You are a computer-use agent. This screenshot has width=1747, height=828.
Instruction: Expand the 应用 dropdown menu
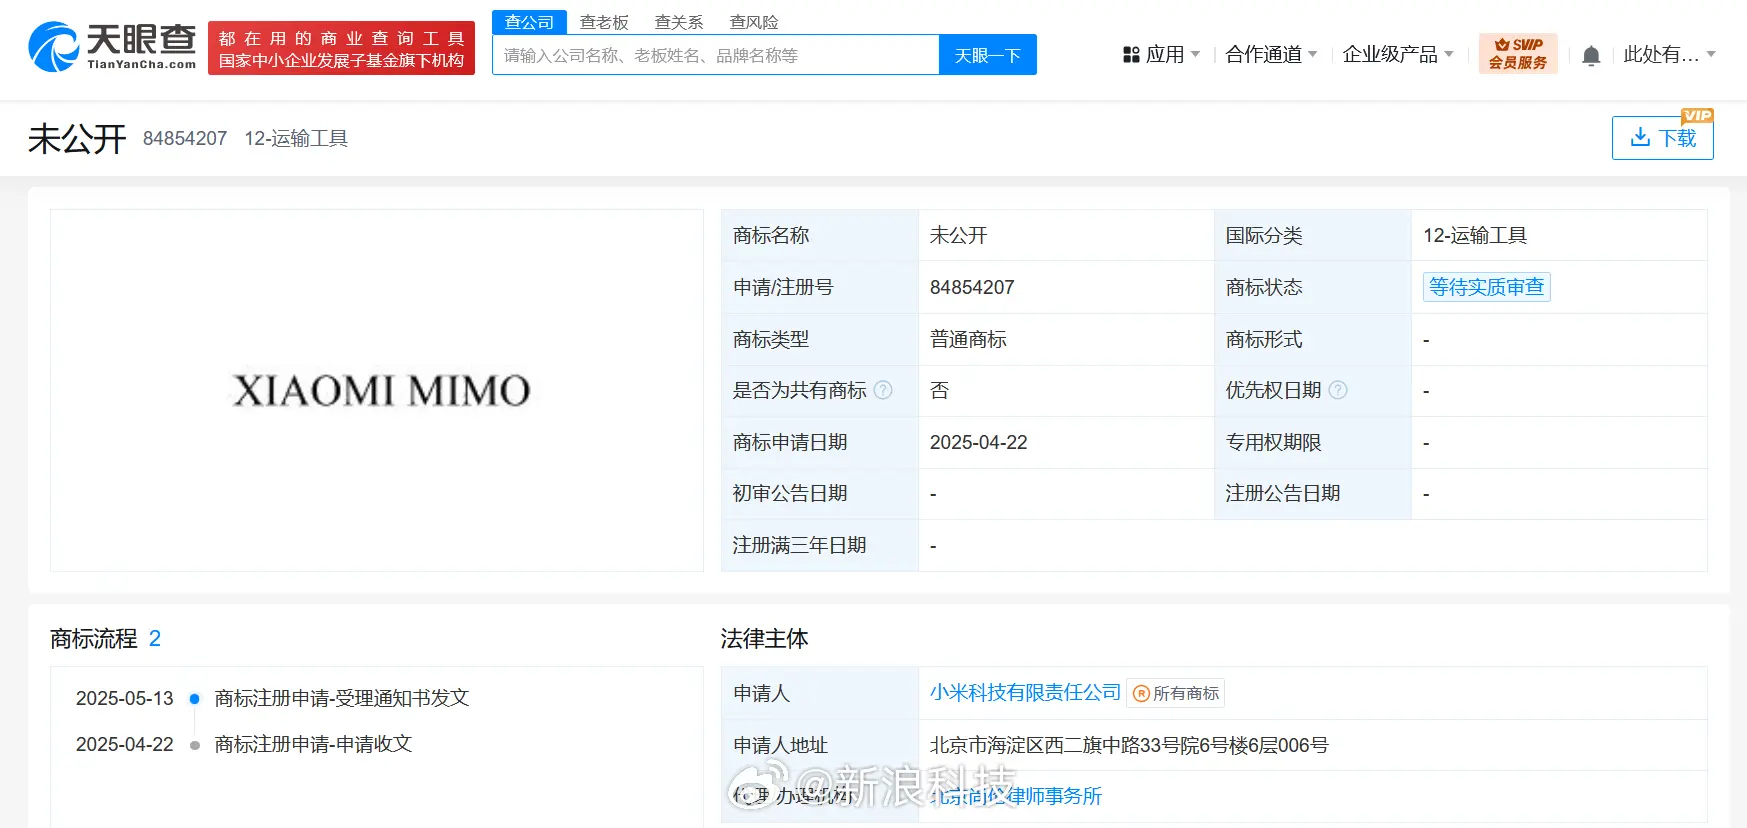(x=1161, y=55)
